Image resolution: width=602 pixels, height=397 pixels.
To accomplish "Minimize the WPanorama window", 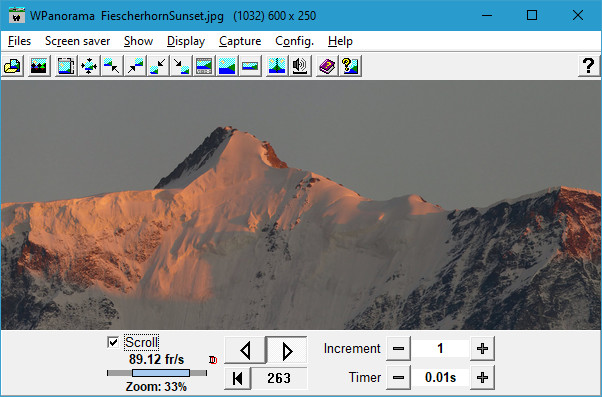I will point(487,15).
